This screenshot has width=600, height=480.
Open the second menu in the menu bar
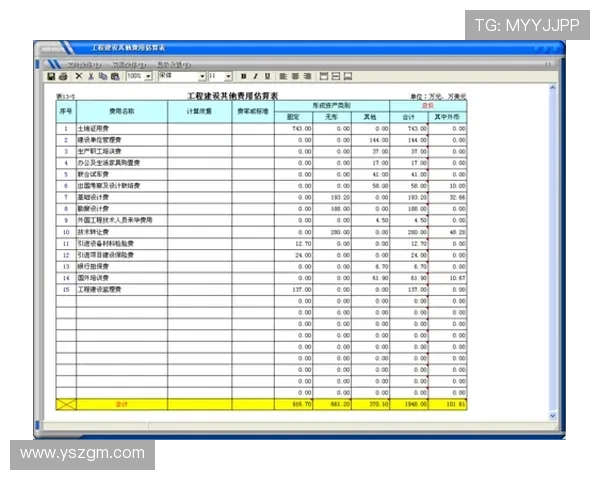tap(129, 65)
